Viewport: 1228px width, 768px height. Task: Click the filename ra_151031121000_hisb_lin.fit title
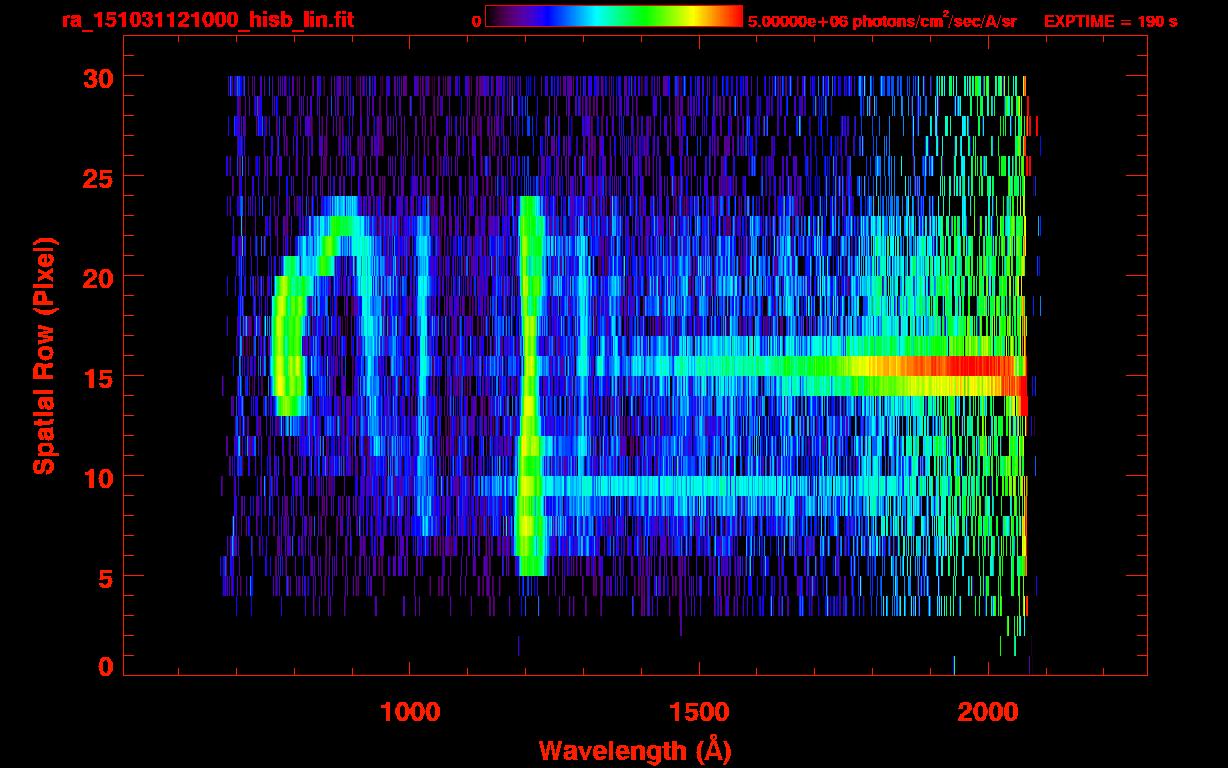coord(208,20)
